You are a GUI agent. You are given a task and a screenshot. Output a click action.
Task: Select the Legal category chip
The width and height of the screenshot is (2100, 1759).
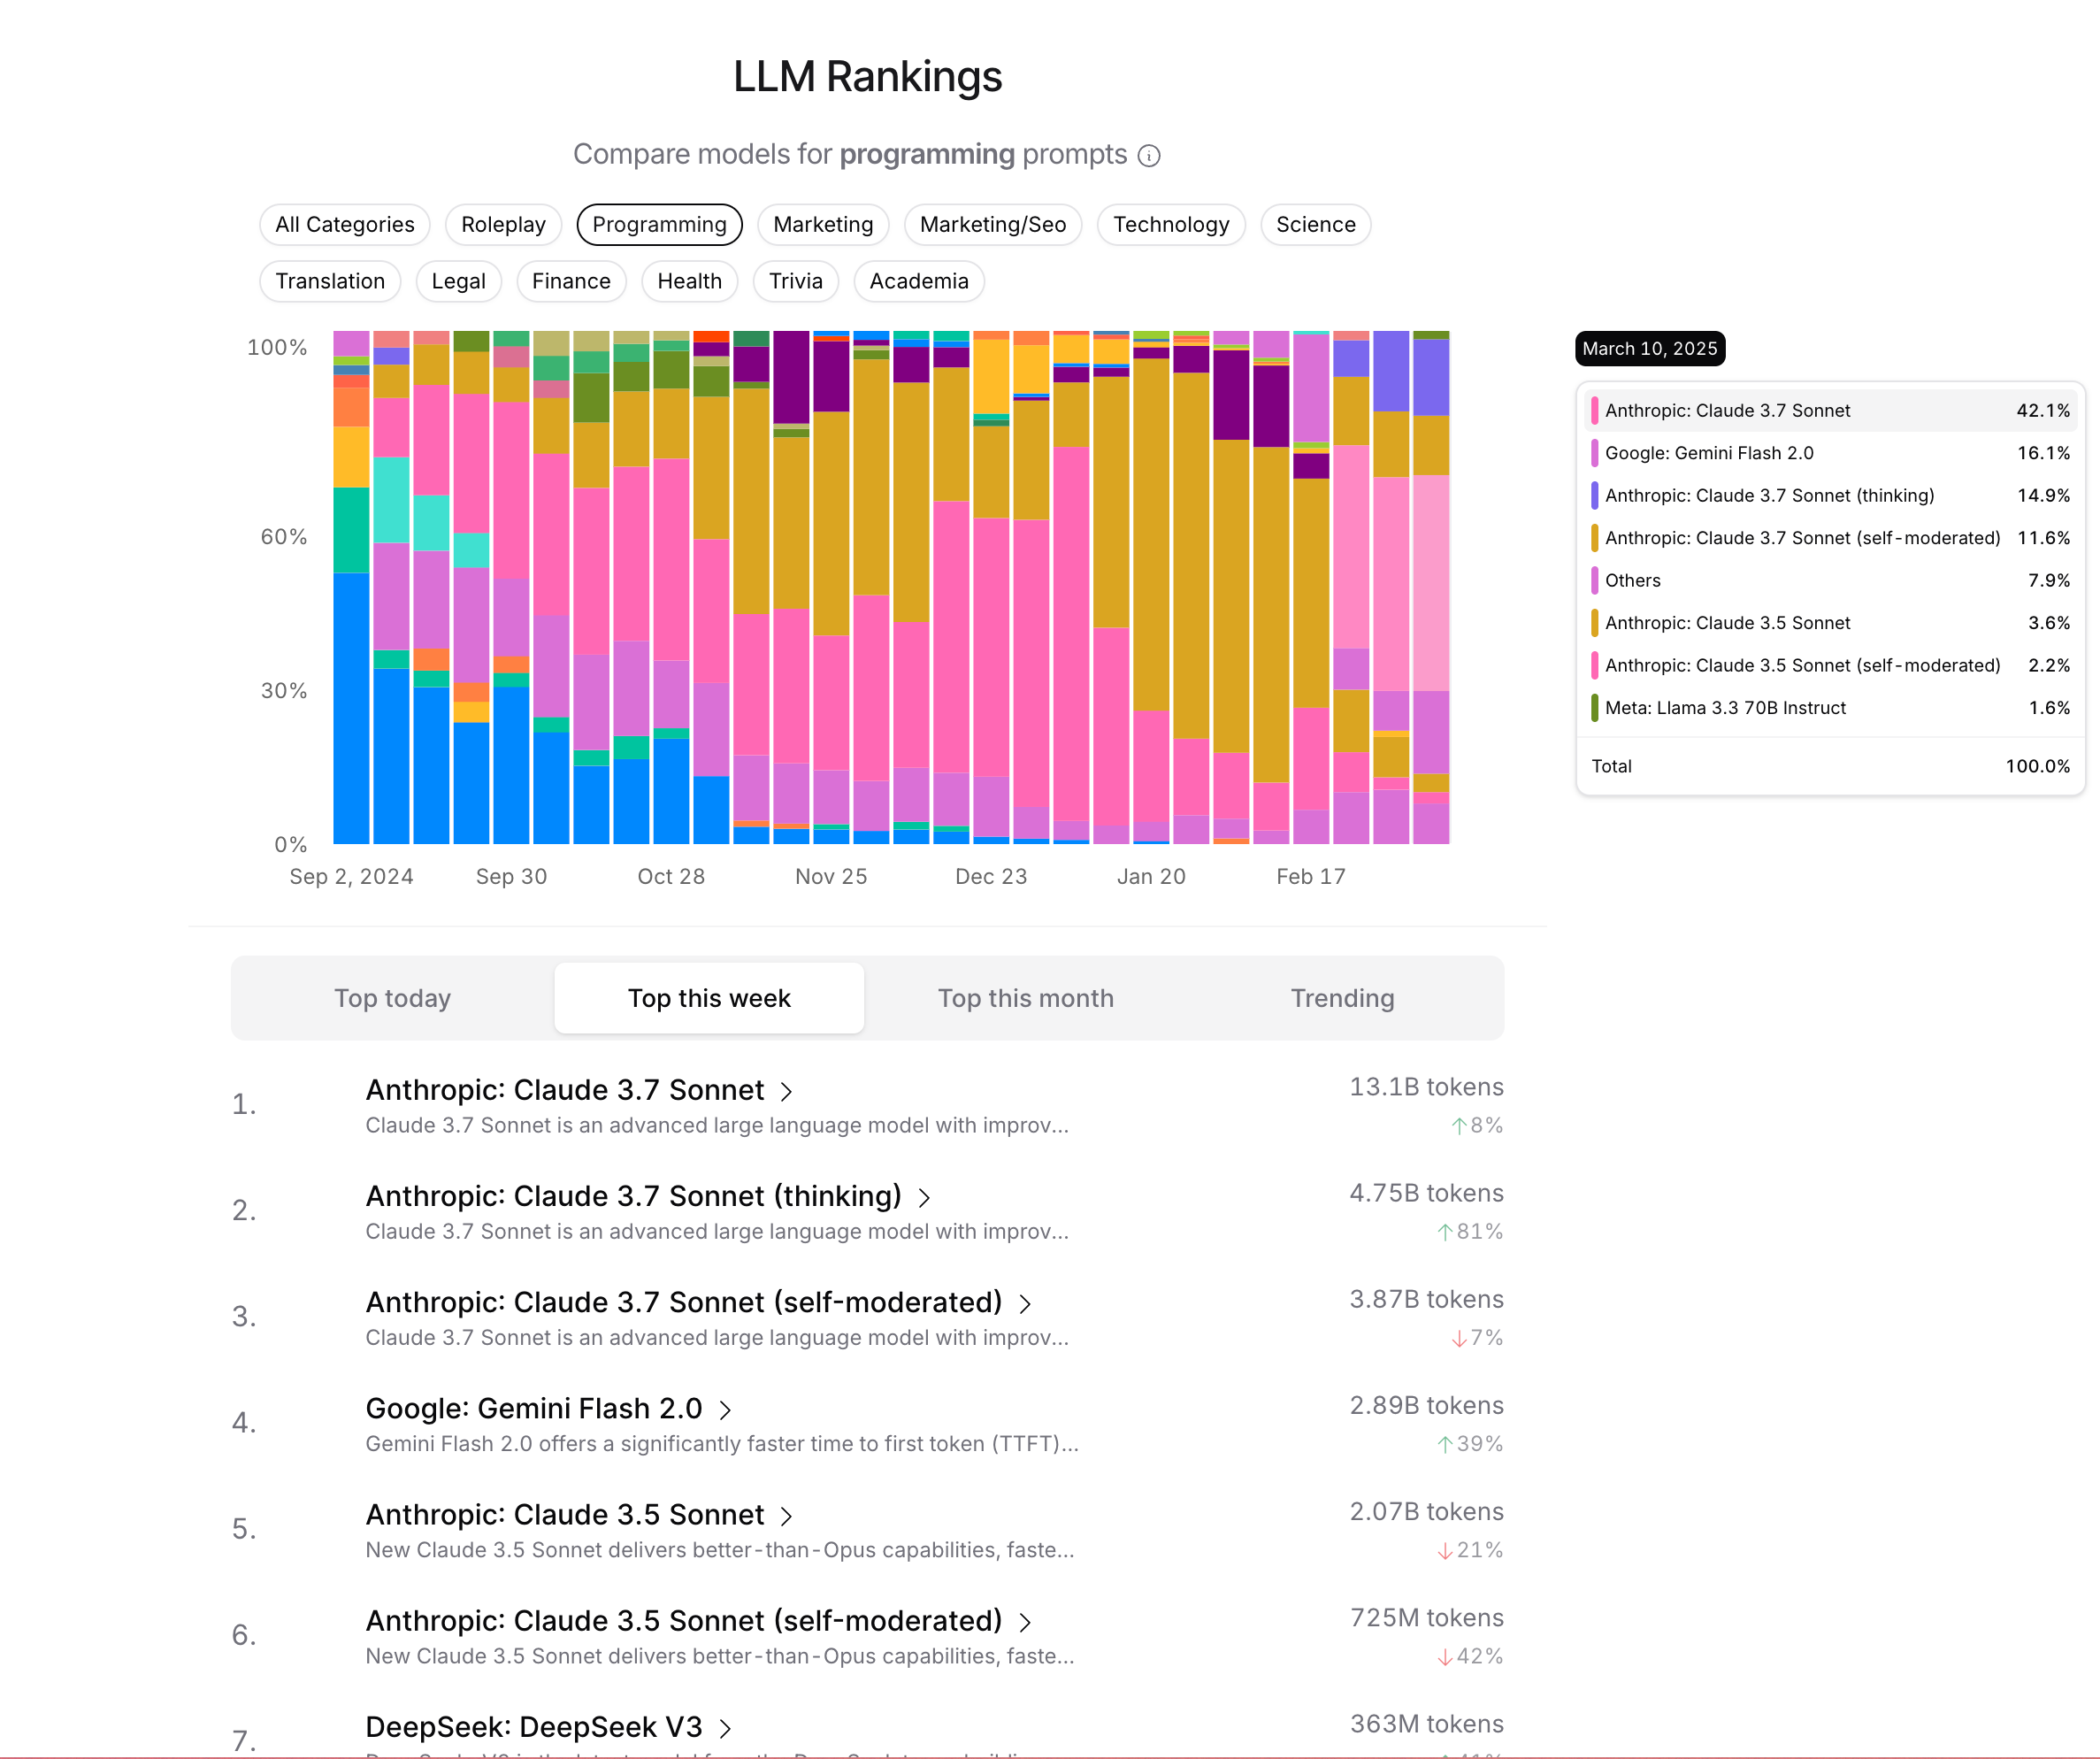459,281
